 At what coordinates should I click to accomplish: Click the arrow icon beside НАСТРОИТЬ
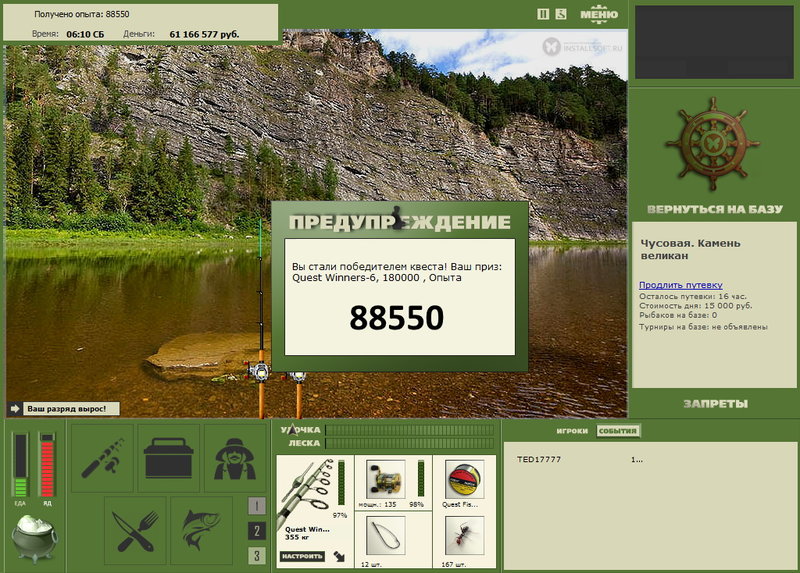(339, 556)
